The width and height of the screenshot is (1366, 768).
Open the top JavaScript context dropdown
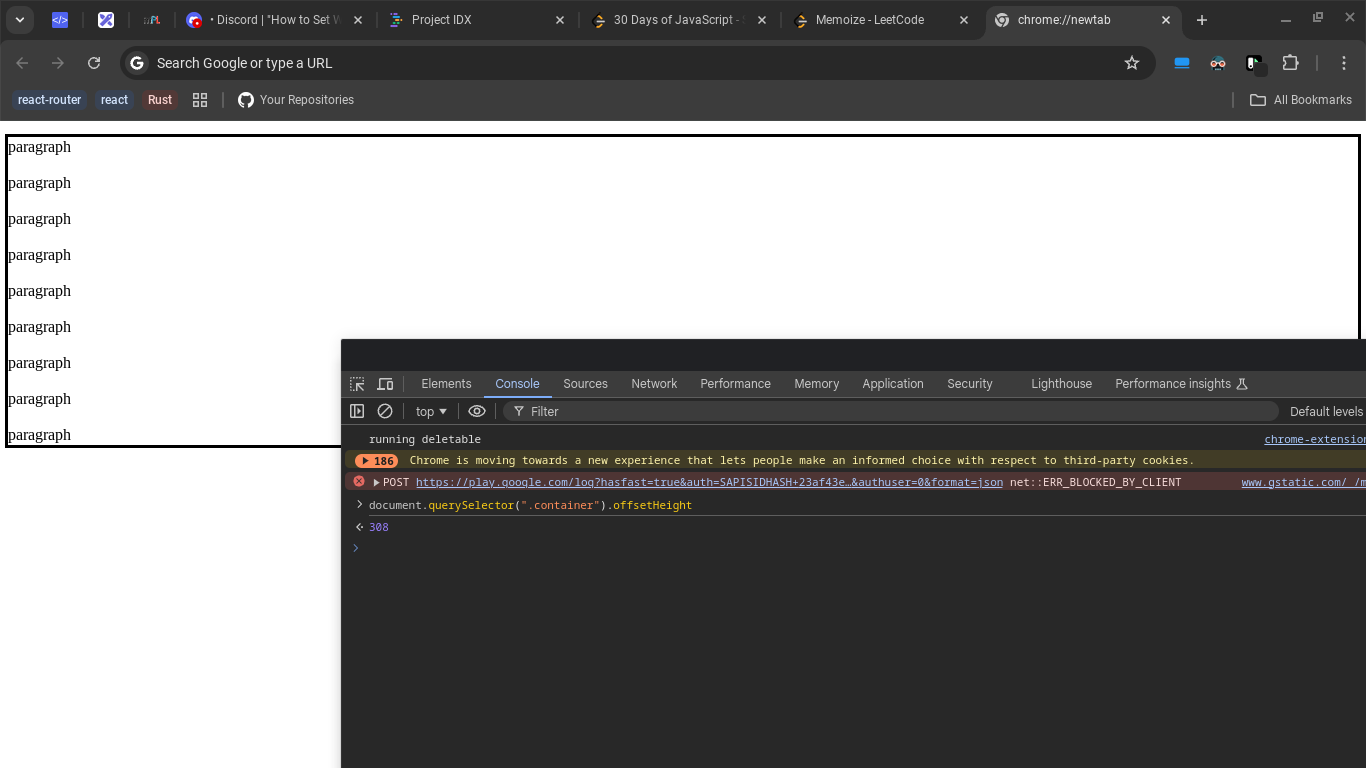431,411
